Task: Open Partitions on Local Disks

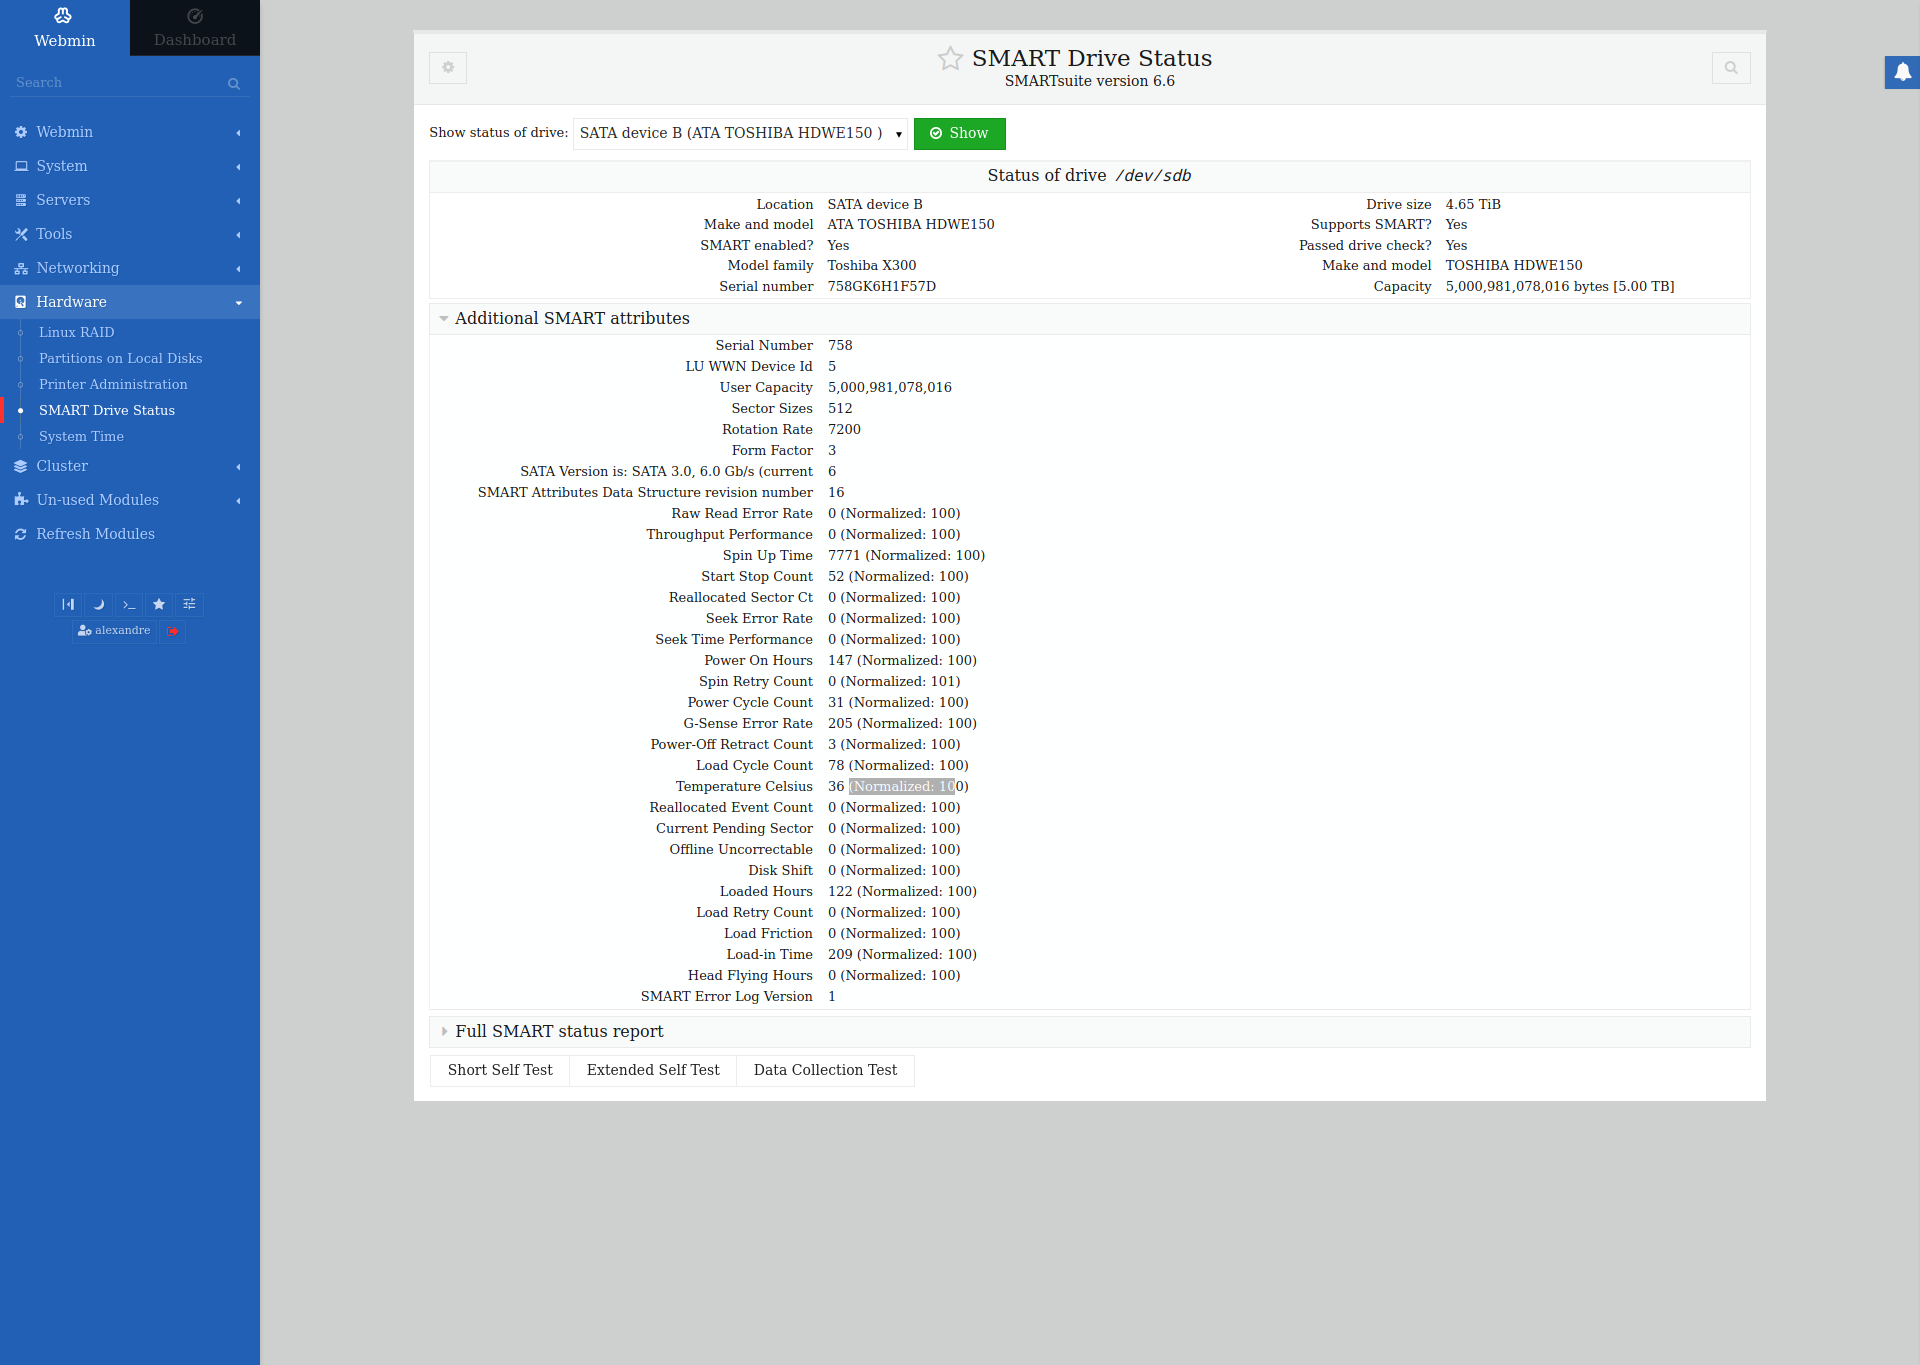Action: [120, 358]
